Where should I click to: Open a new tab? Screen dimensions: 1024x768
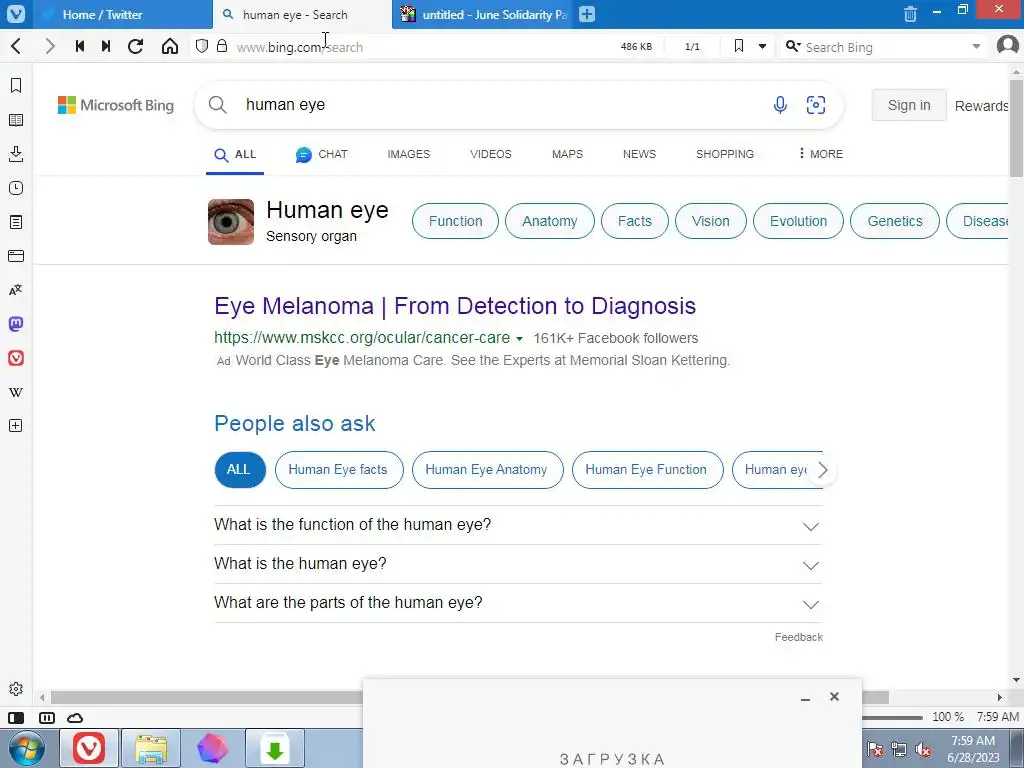point(587,14)
